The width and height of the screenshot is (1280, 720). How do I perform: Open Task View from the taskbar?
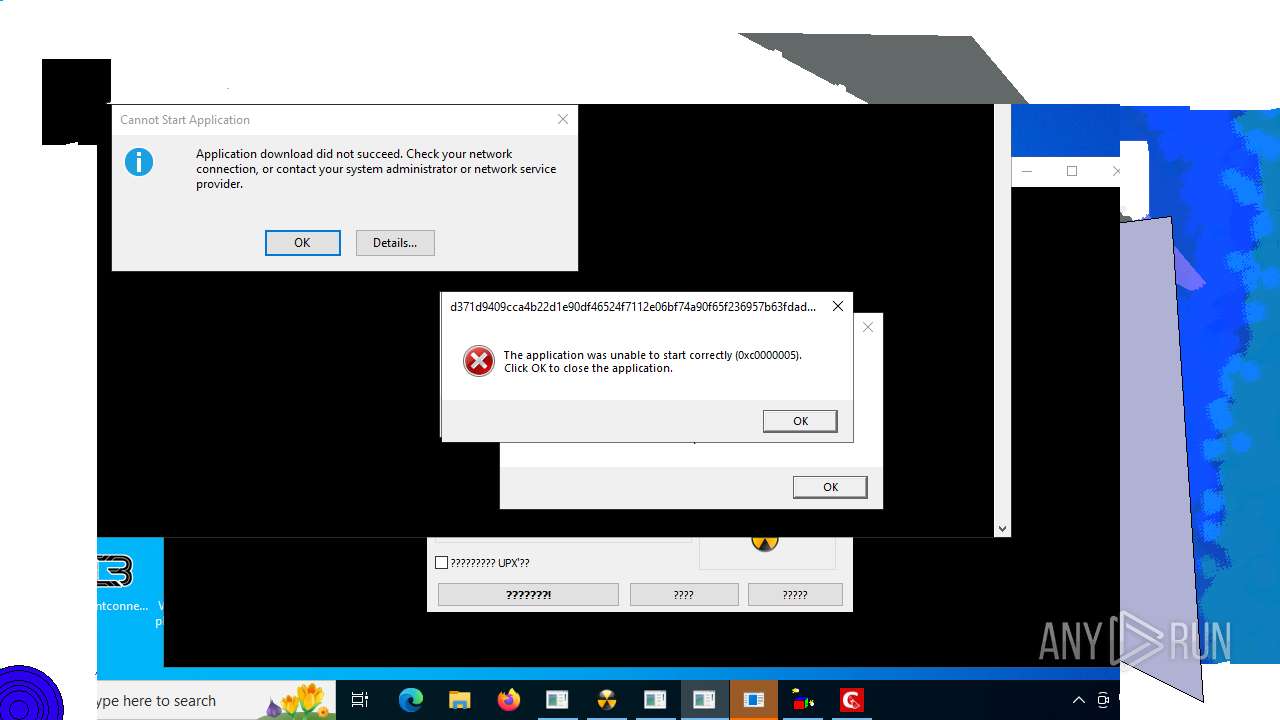360,701
